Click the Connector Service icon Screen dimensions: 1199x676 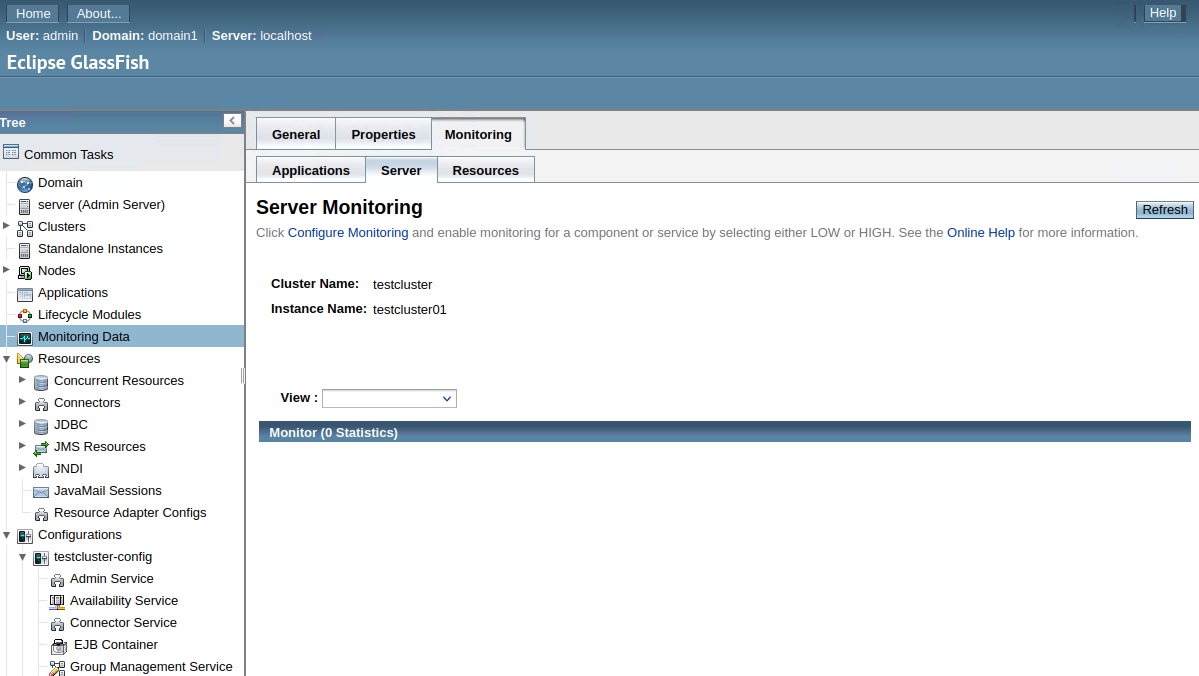click(x=57, y=625)
